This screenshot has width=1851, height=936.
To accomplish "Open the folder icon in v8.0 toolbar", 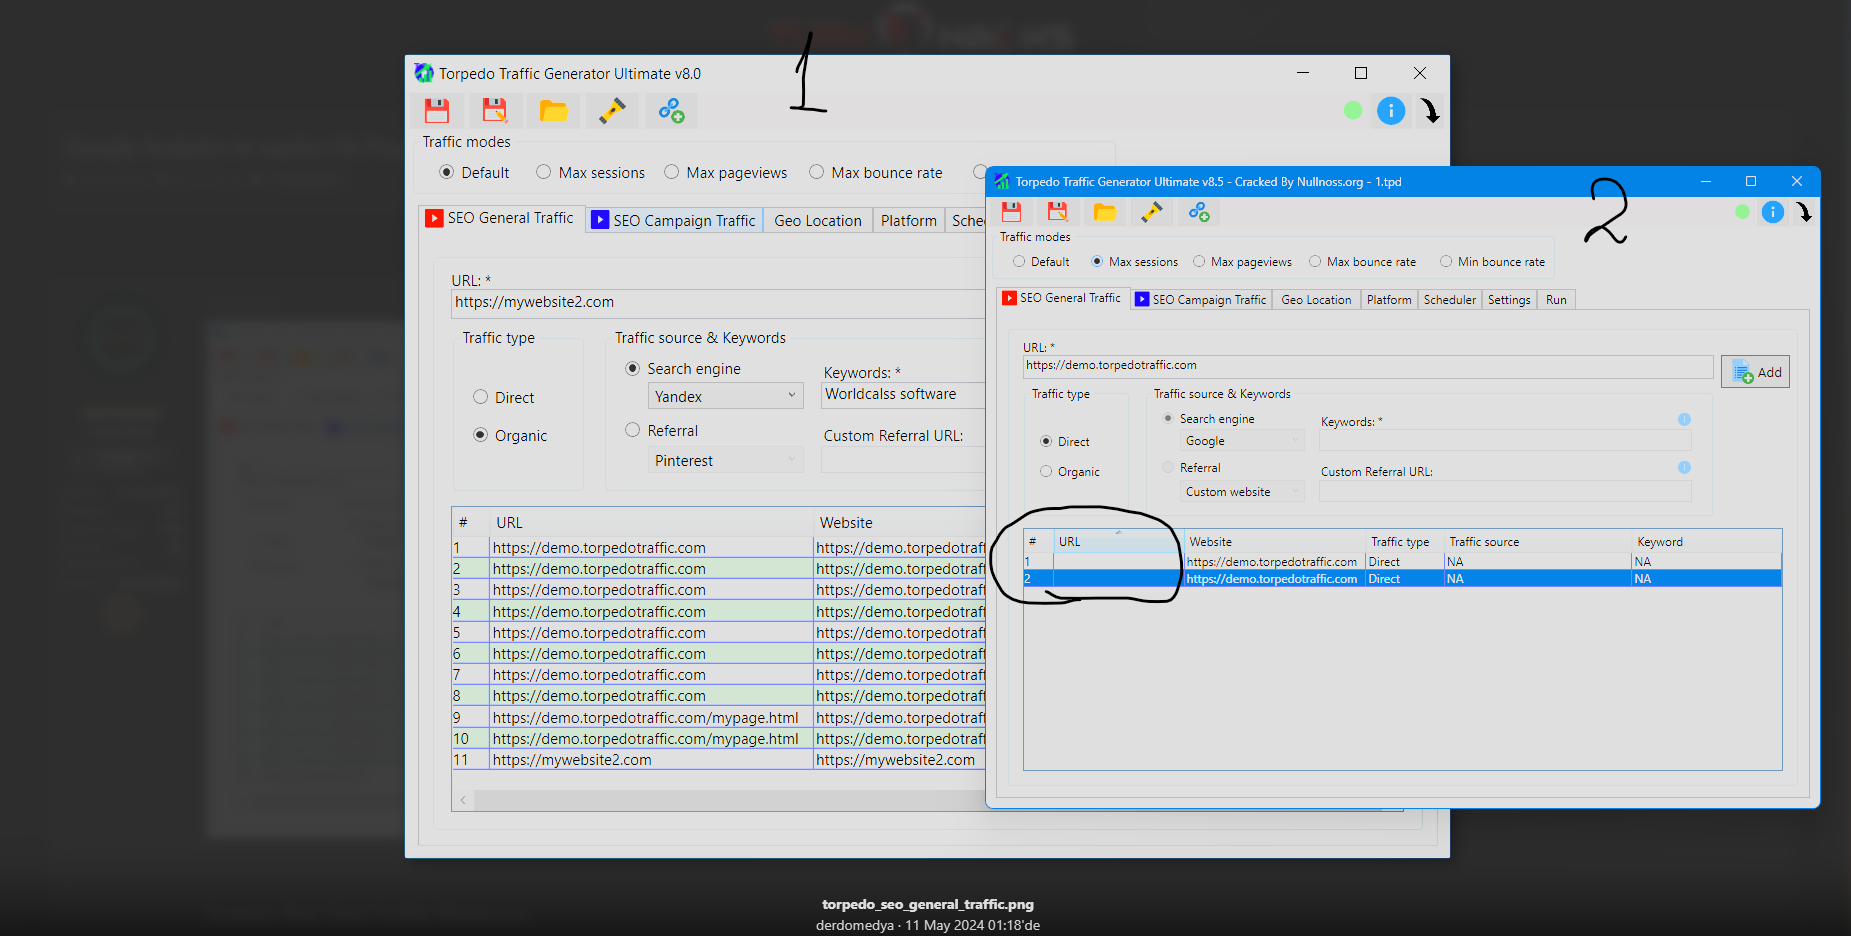I will tap(553, 111).
